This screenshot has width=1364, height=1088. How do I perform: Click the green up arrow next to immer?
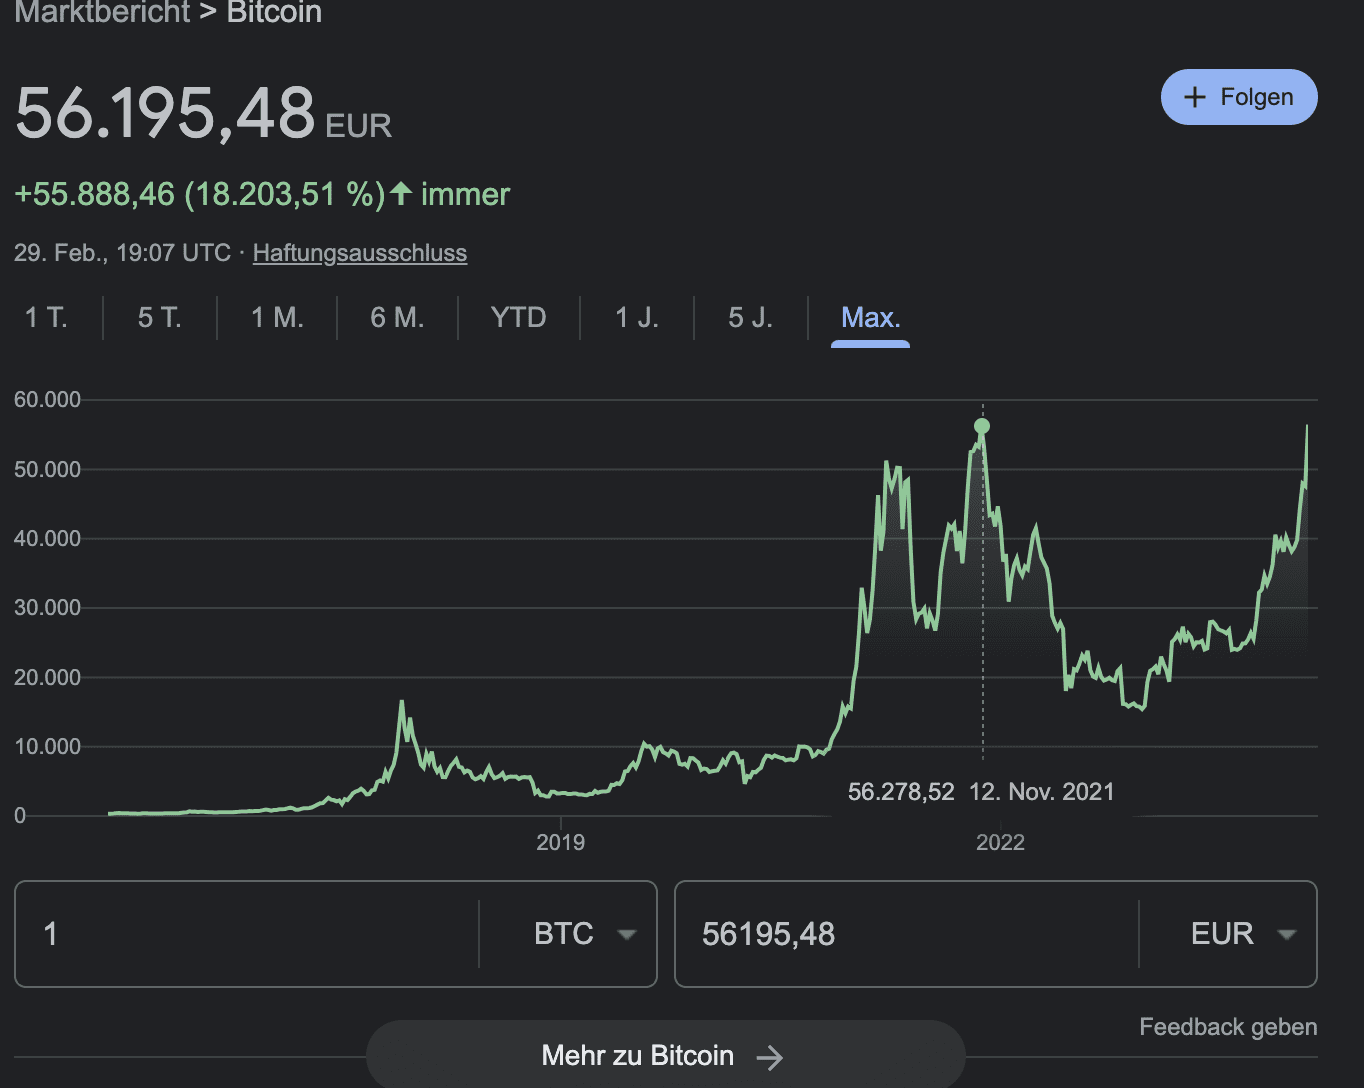(401, 192)
